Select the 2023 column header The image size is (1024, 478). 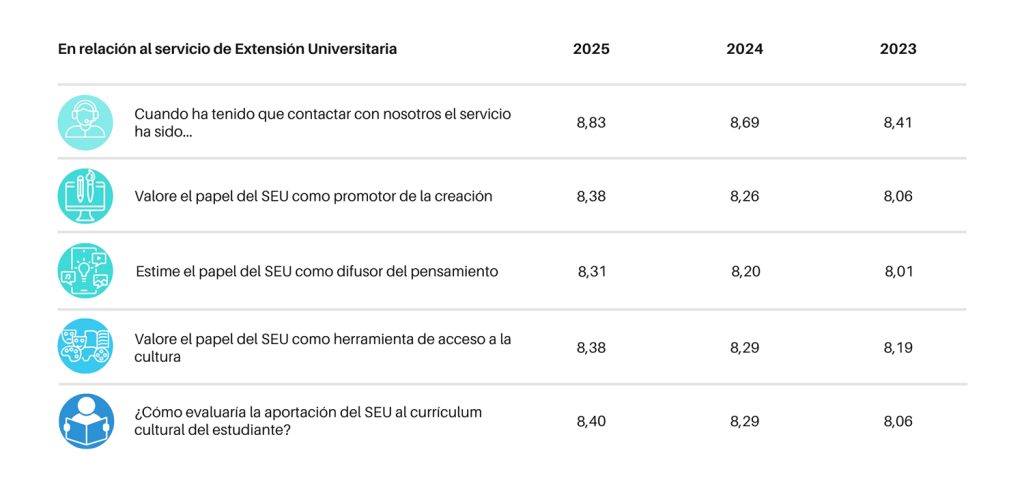(x=898, y=49)
